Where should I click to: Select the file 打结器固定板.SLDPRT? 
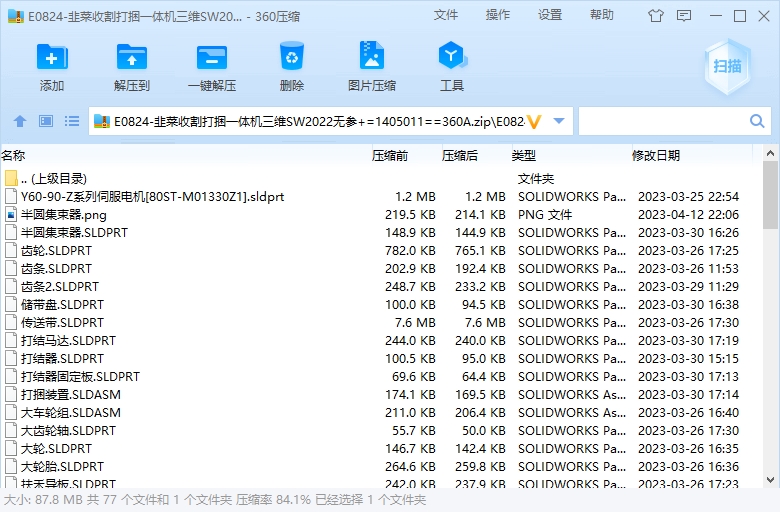click(381, 377)
